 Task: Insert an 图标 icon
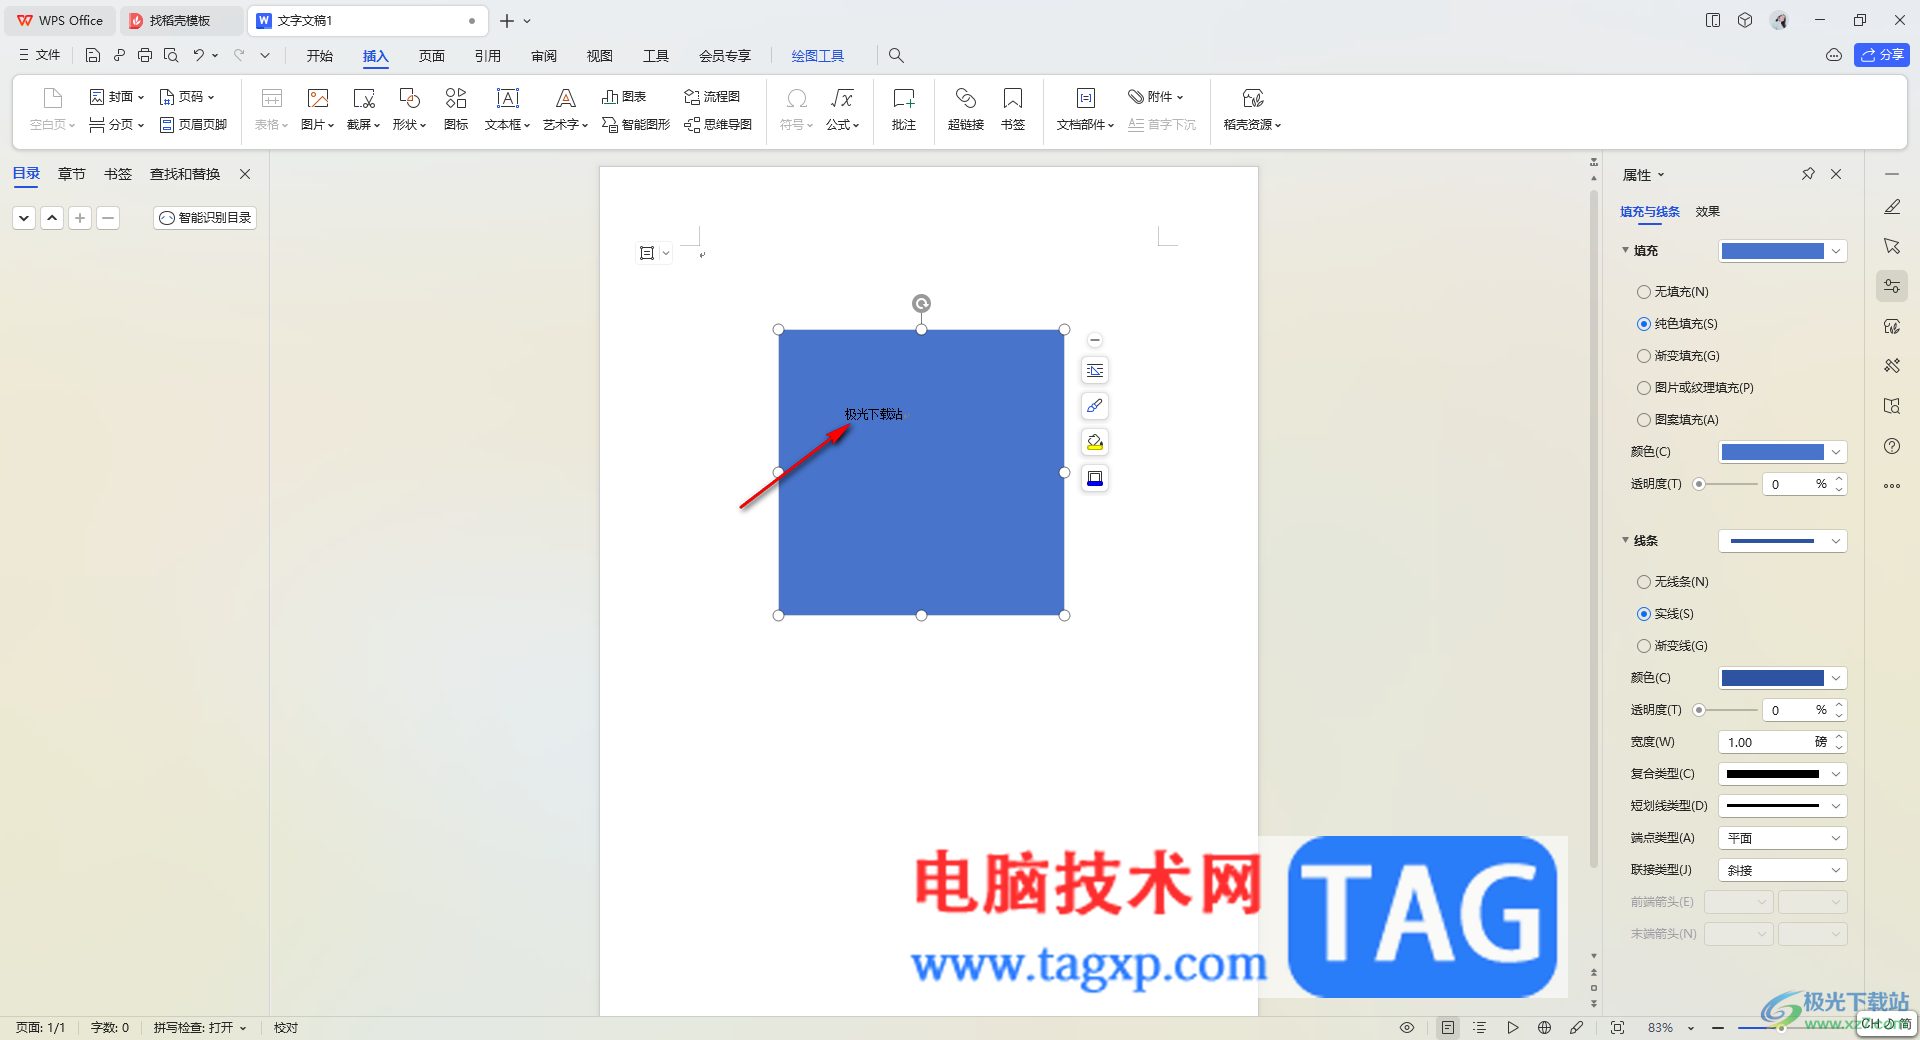point(456,110)
